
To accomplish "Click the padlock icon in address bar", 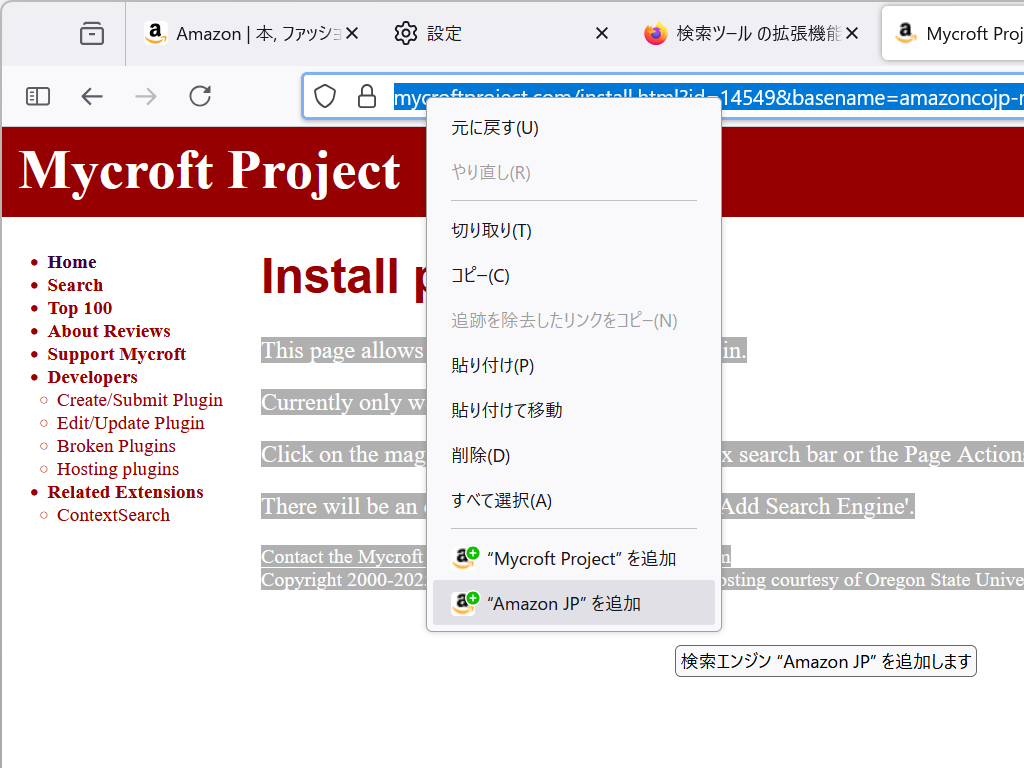I will pyautogui.click(x=366, y=96).
